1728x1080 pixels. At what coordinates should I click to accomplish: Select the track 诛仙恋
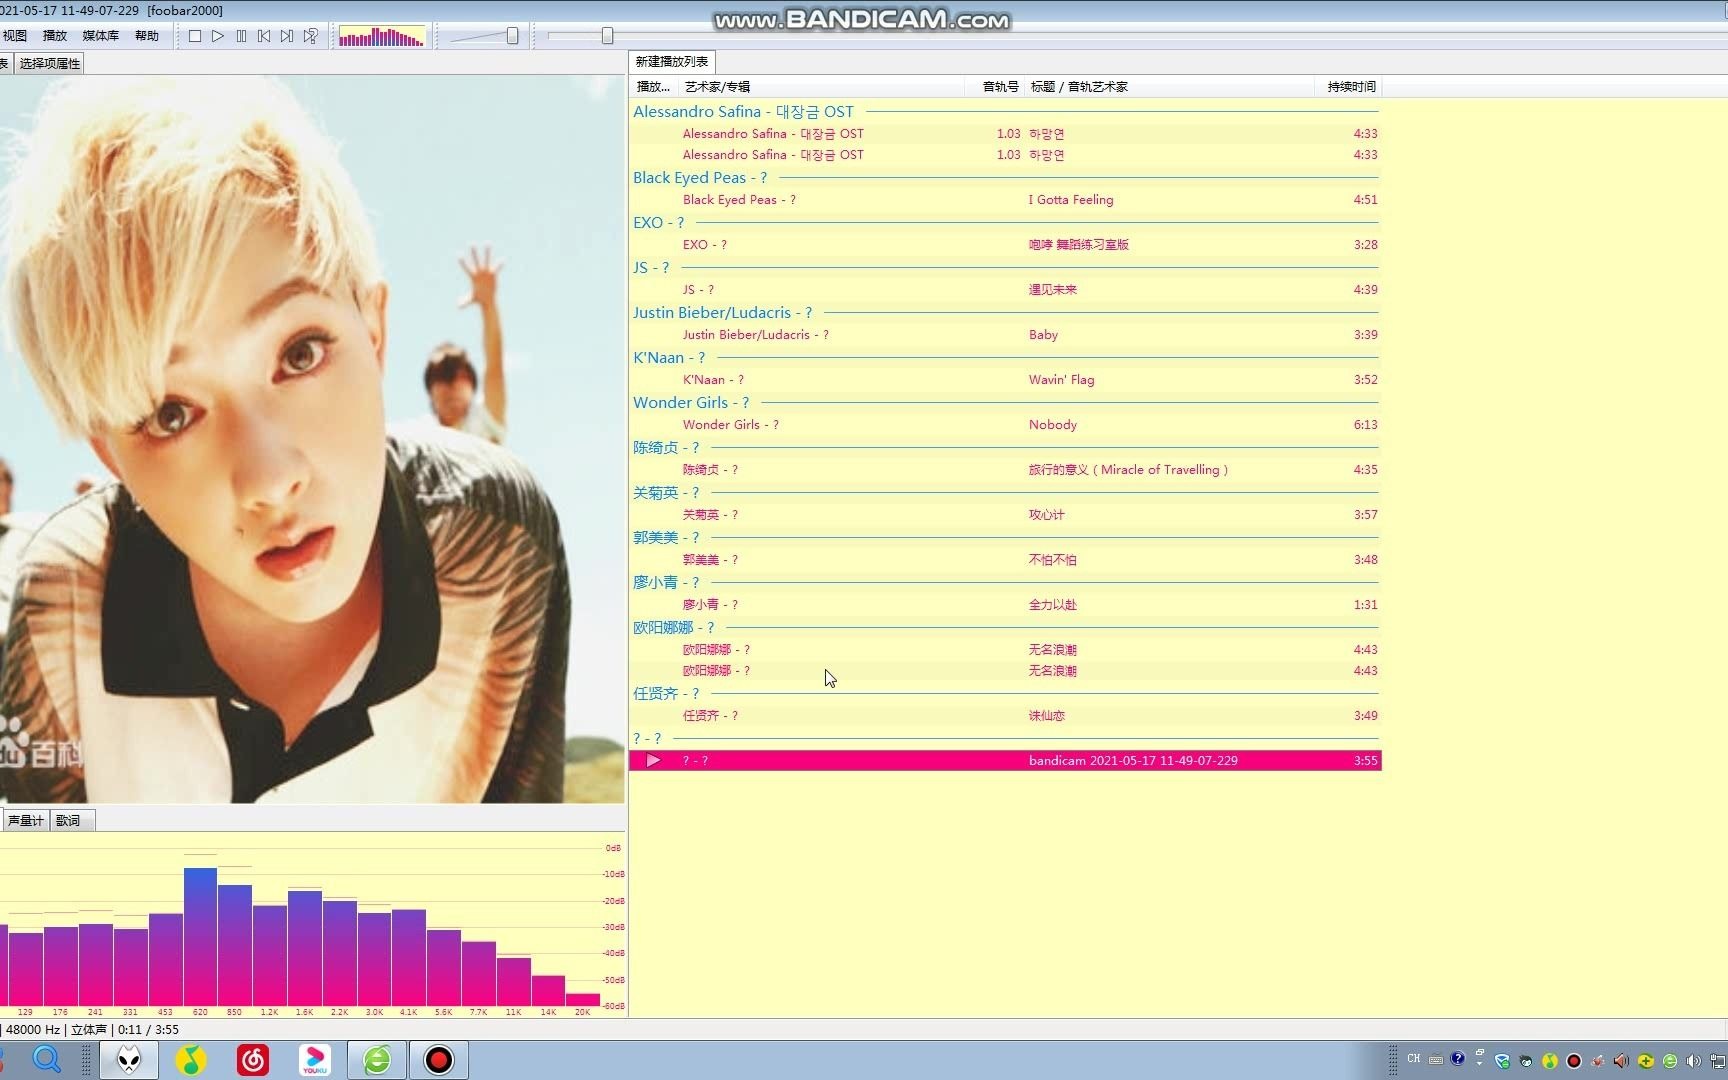point(1005,716)
